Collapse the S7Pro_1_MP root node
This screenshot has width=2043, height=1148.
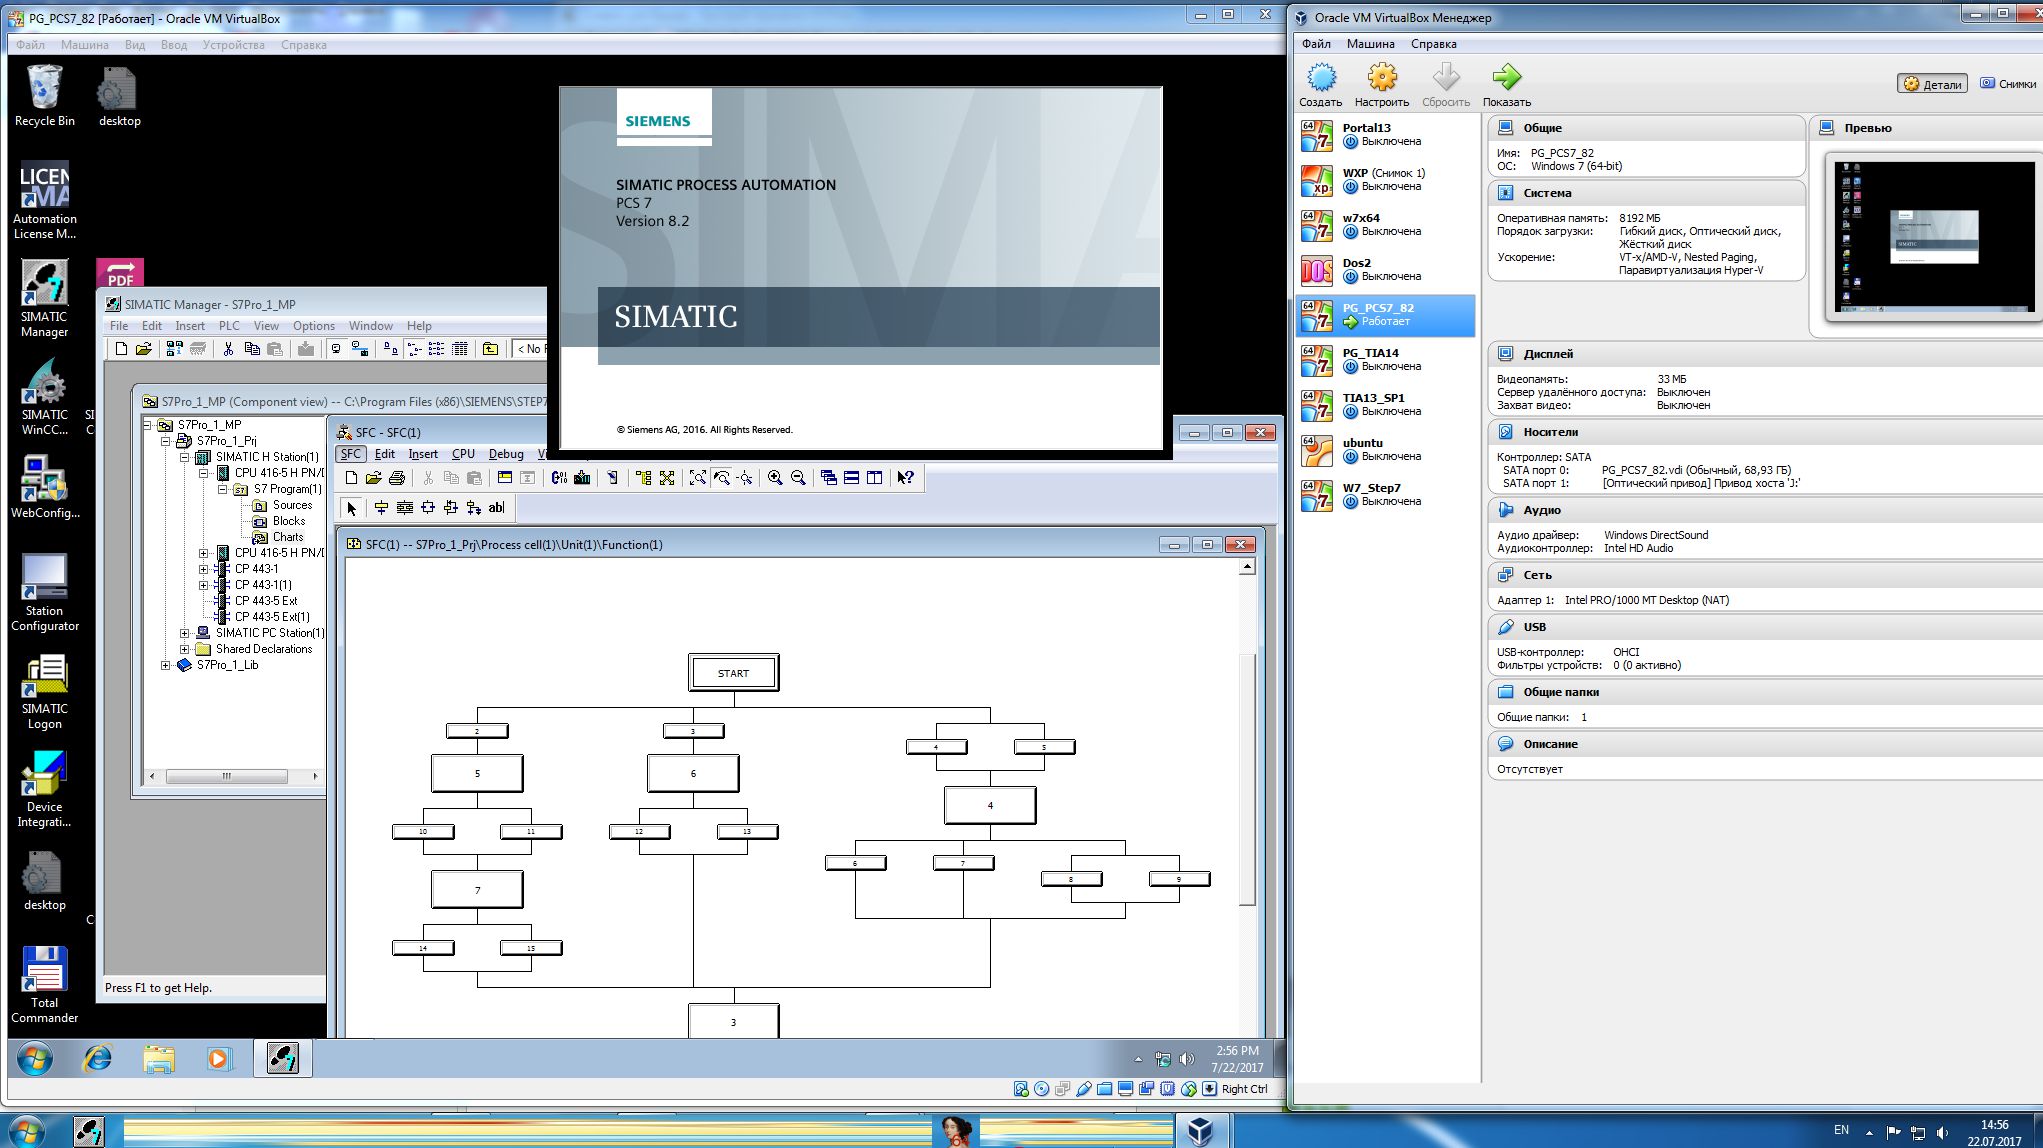(x=149, y=425)
